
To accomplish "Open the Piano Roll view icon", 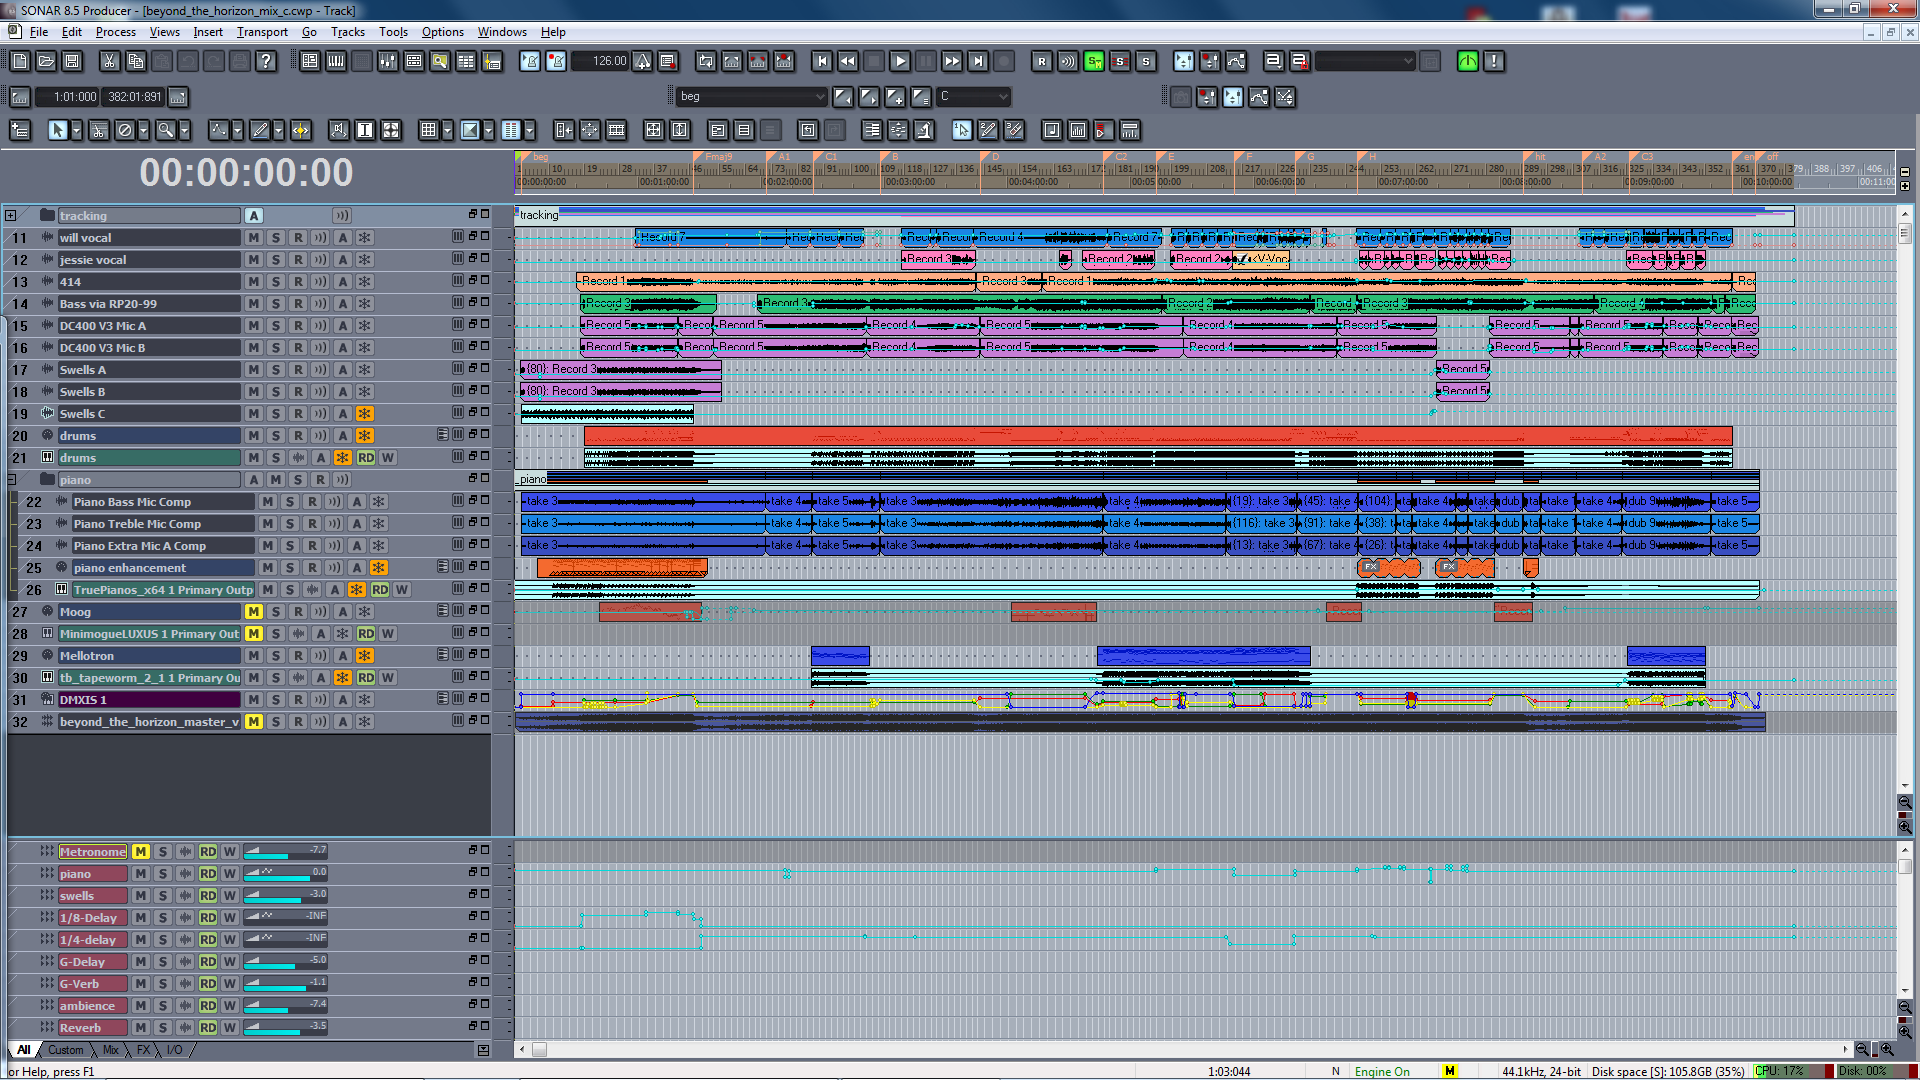I will click(x=336, y=62).
